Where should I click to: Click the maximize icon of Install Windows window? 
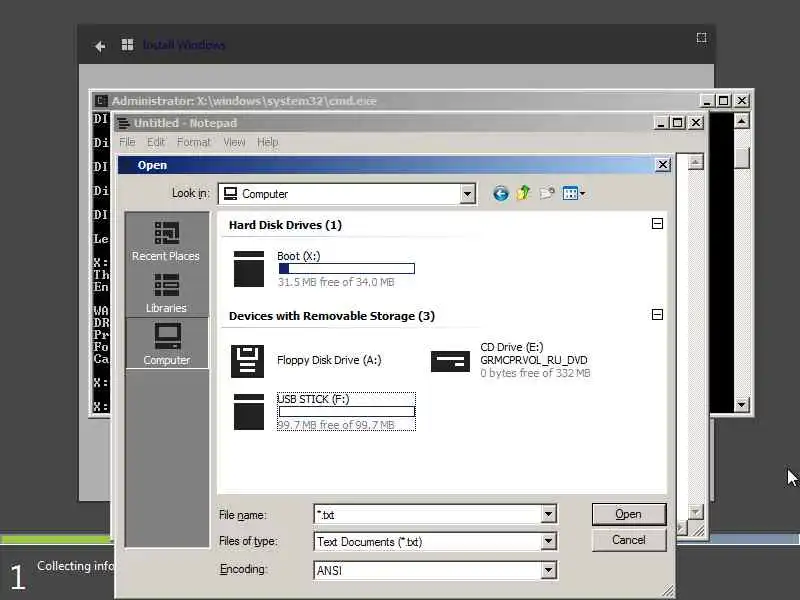tap(702, 38)
